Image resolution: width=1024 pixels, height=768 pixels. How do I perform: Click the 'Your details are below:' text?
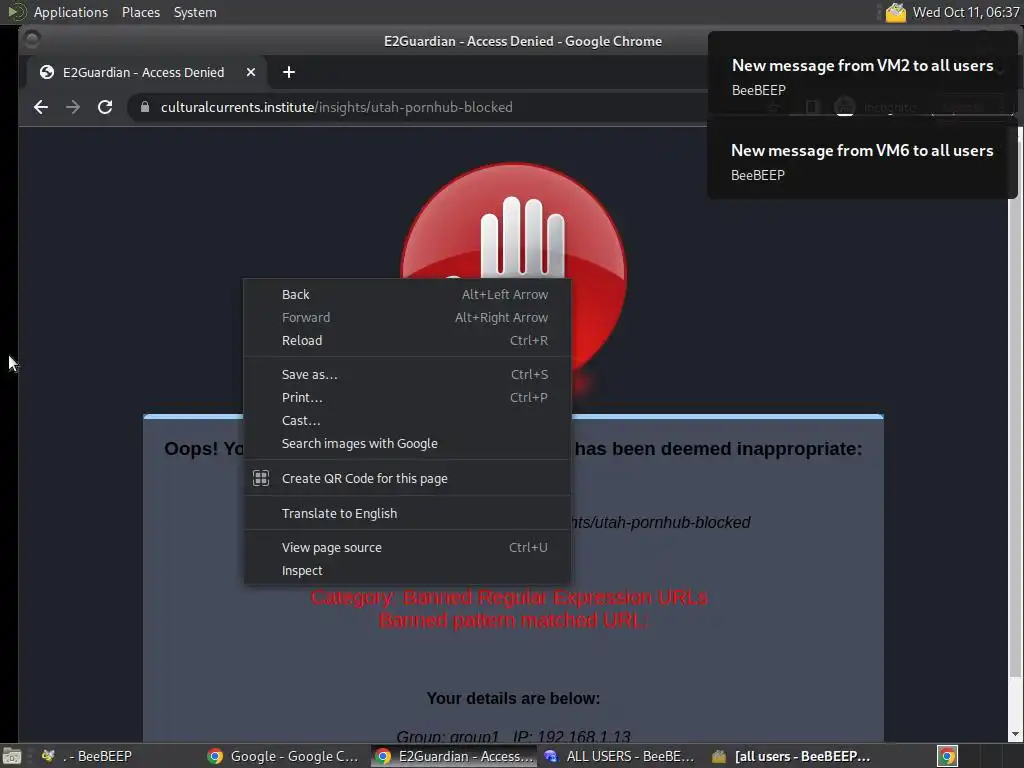(x=513, y=698)
